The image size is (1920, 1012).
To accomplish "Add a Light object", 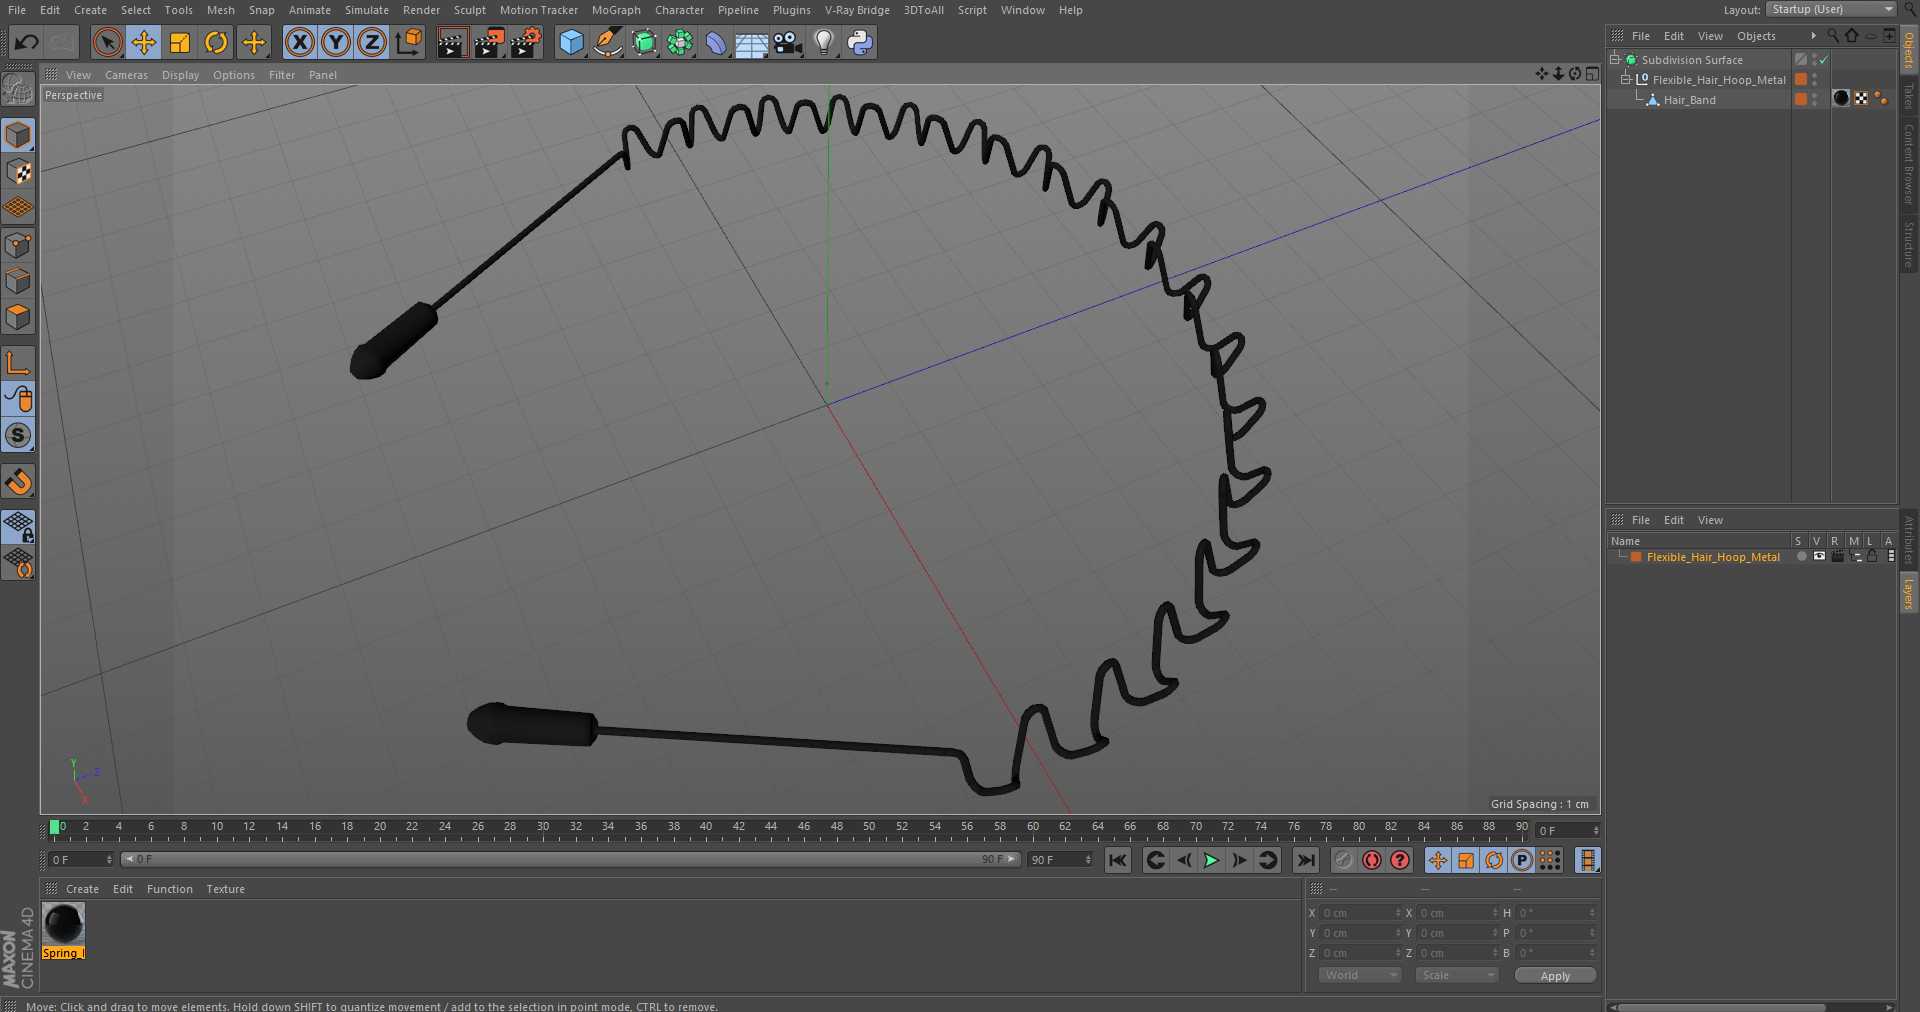I will click(824, 42).
